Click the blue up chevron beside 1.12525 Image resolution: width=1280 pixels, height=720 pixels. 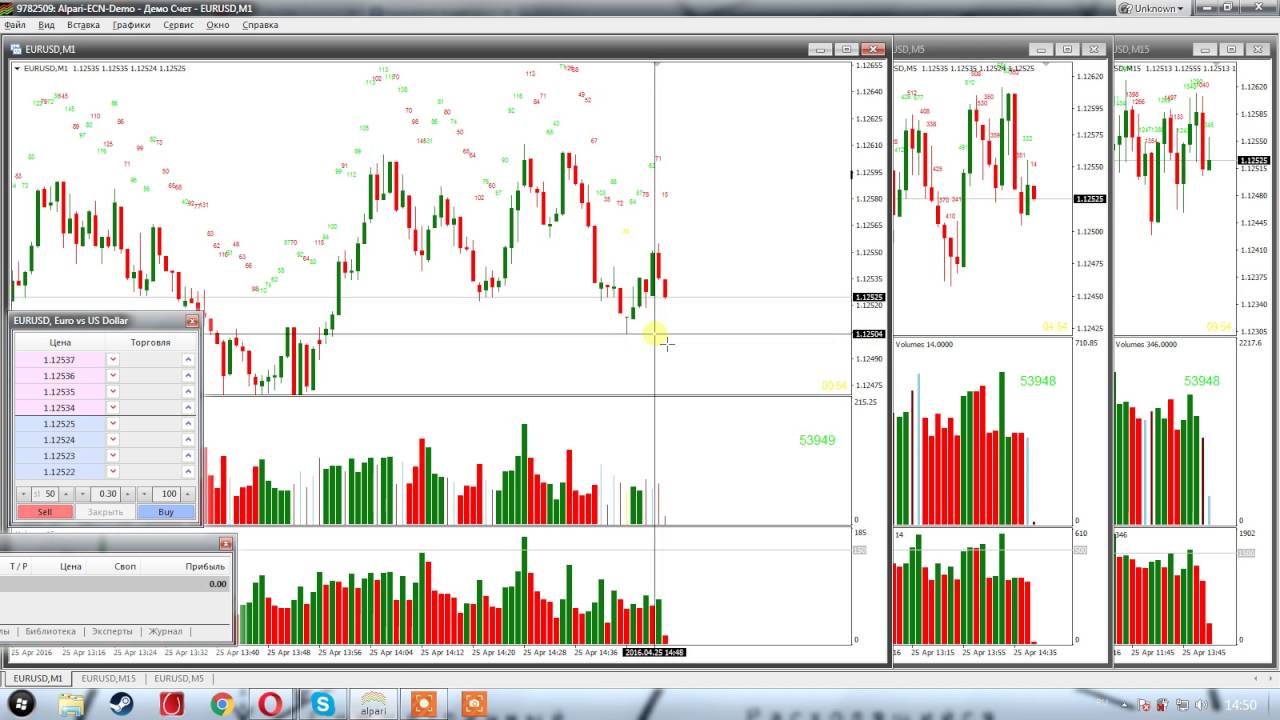(188, 423)
